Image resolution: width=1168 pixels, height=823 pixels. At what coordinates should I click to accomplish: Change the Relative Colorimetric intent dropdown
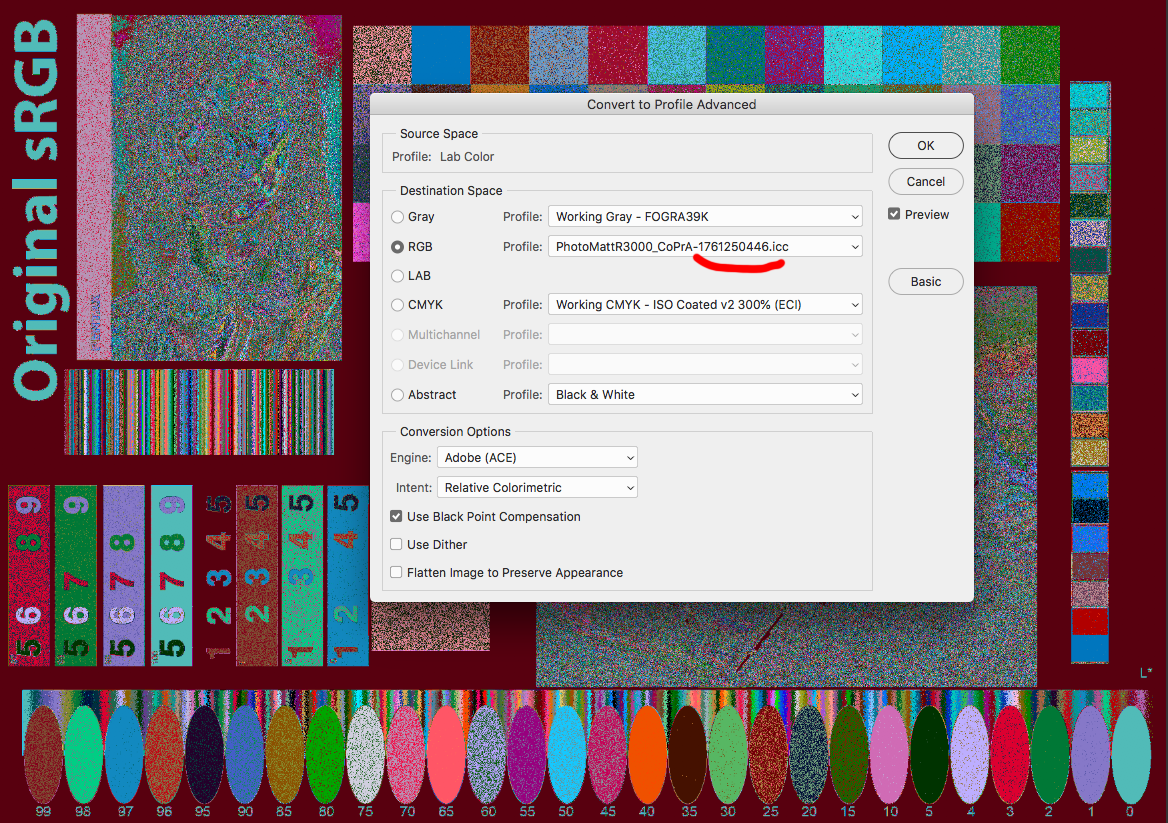tap(537, 488)
